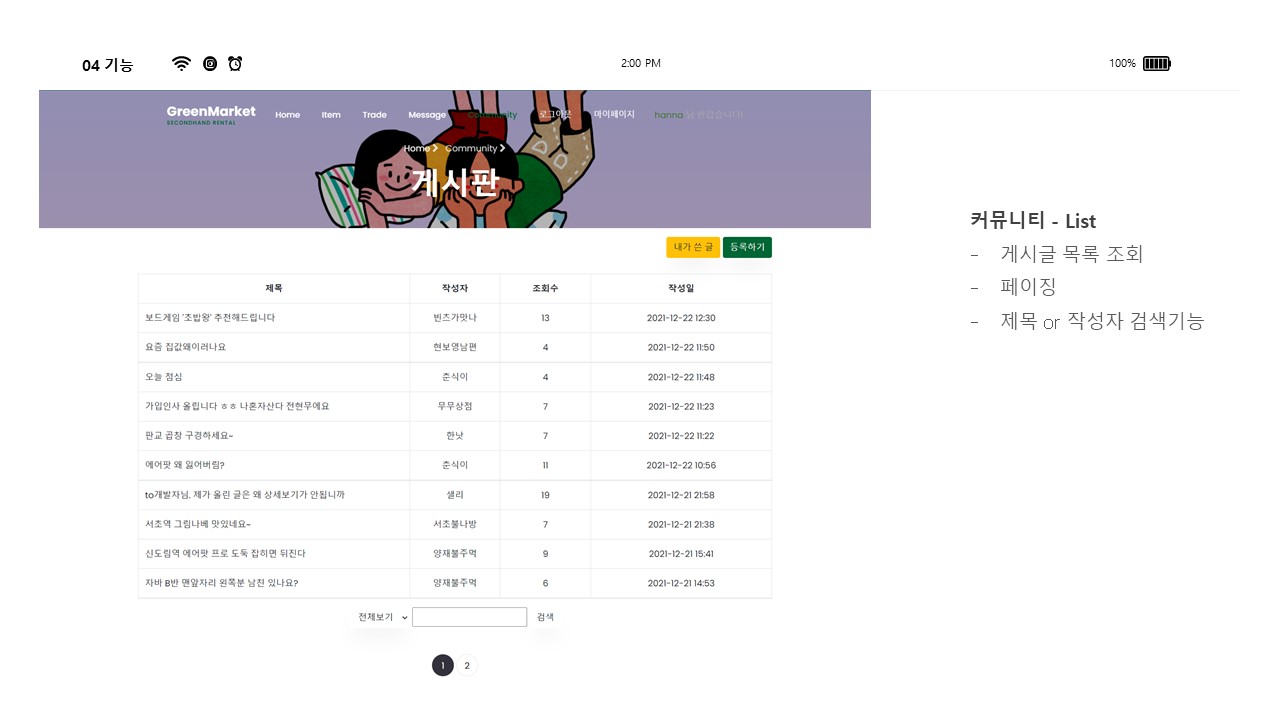
Task: Click the alarm clock status icon
Action: pyautogui.click(x=234, y=63)
